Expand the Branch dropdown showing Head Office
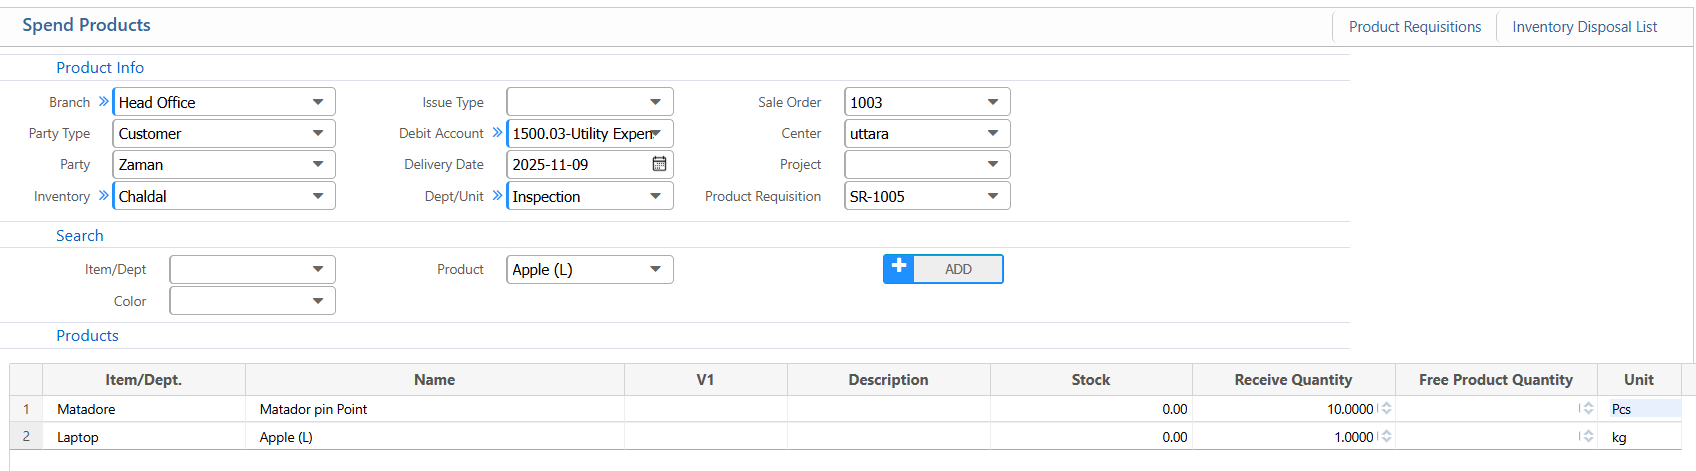Image resolution: width=1696 pixels, height=471 pixels. click(x=317, y=102)
